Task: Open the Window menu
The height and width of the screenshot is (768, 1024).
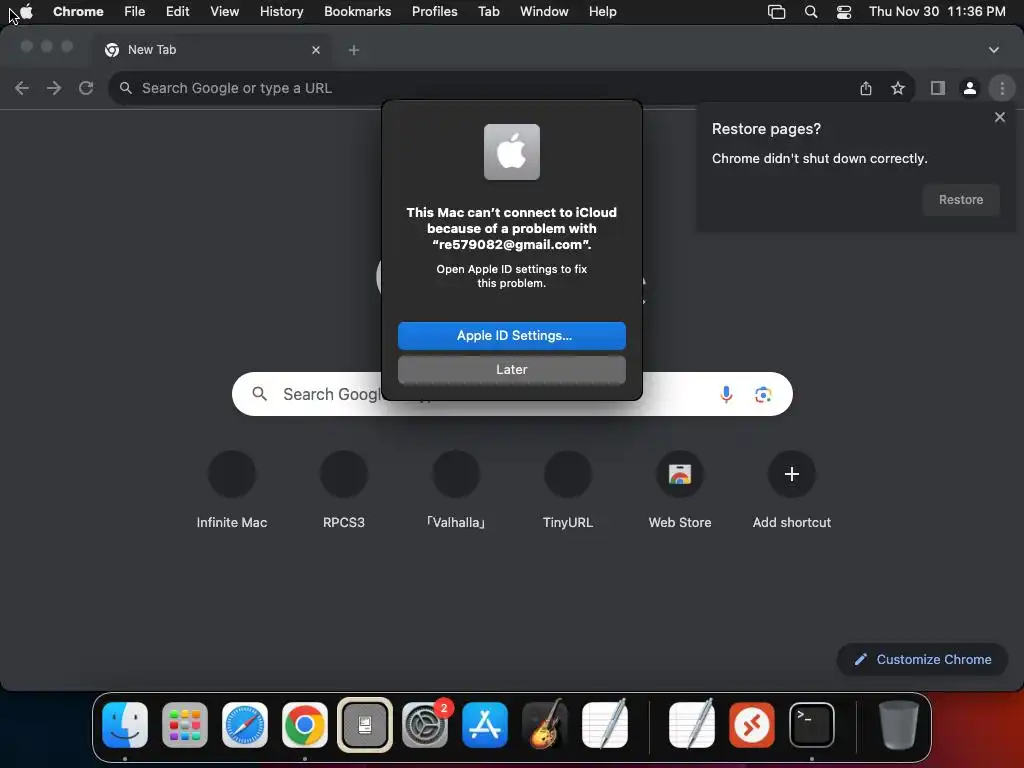Action: (x=544, y=12)
